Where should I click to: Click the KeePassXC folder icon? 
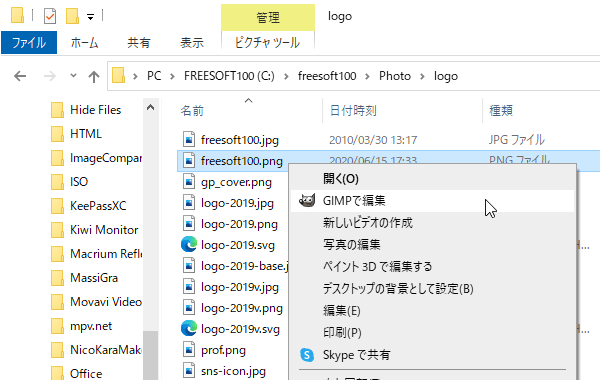coord(57,206)
